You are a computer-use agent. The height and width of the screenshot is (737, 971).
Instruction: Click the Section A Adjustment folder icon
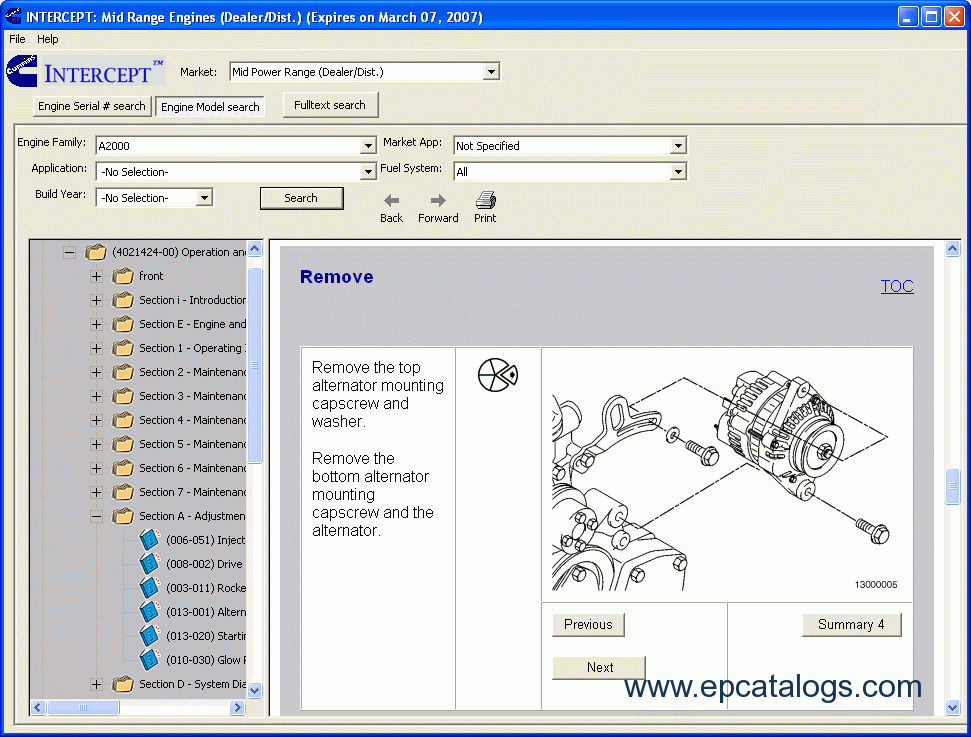tap(123, 516)
